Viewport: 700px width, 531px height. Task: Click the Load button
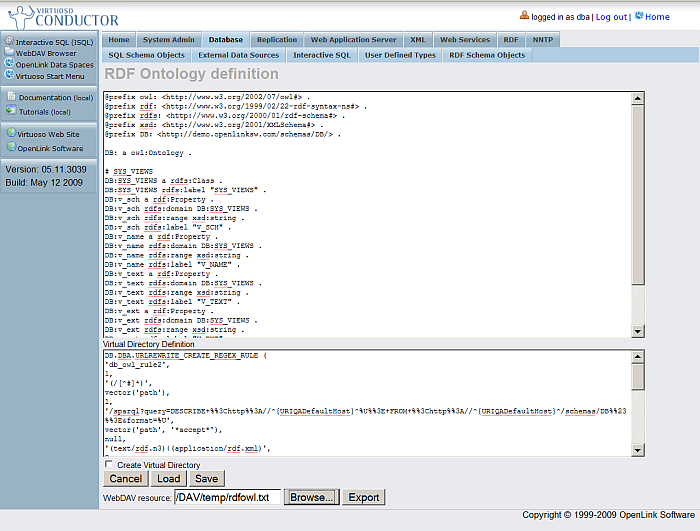click(x=168, y=479)
